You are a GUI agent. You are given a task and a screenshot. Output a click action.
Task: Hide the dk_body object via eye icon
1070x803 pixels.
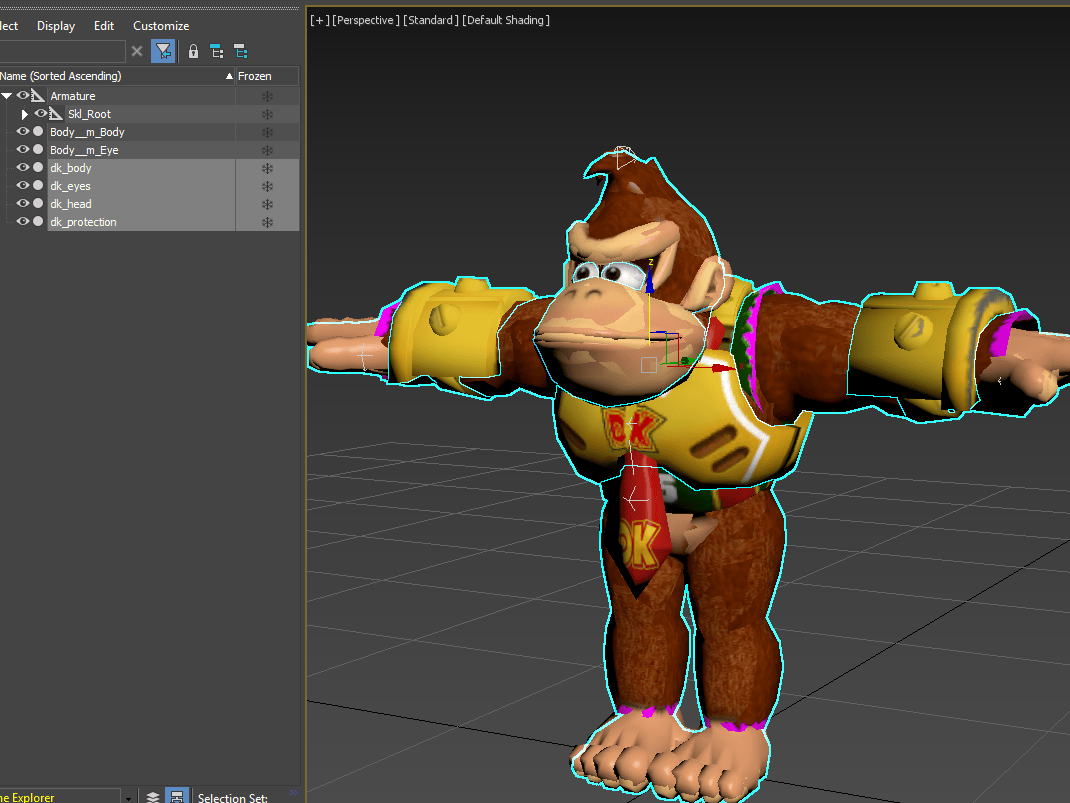(22, 168)
